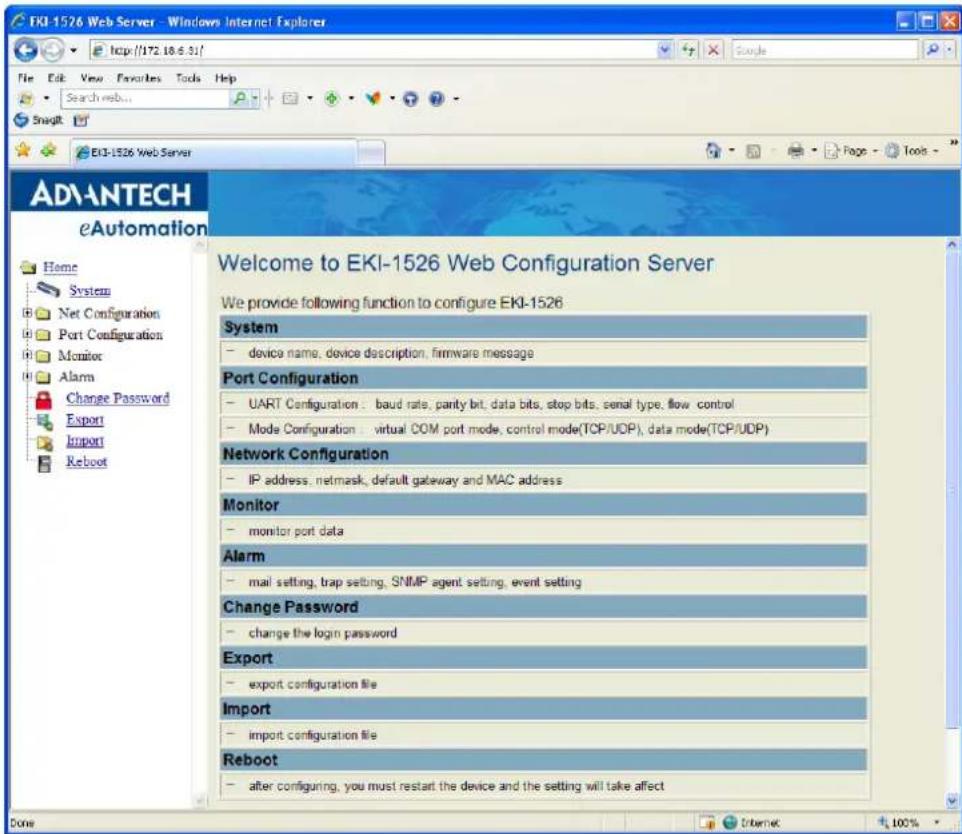Click the Export icon in the sidebar
962x834 pixels.
click(x=44, y=421)
